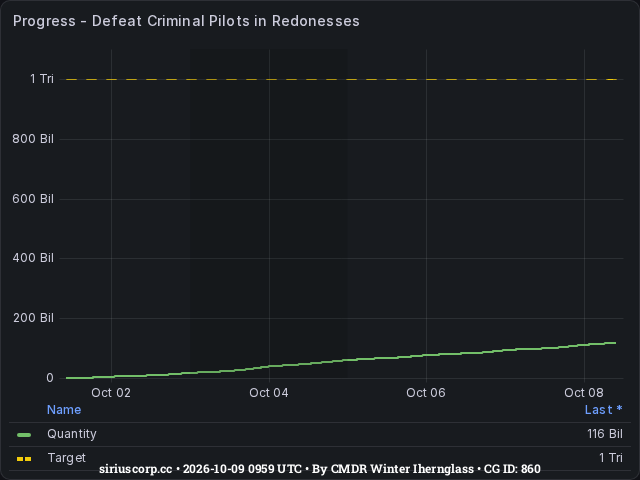640x480 pixels.
Task: Click the green Quantity color swatch
Action: (x=24, y=435)
